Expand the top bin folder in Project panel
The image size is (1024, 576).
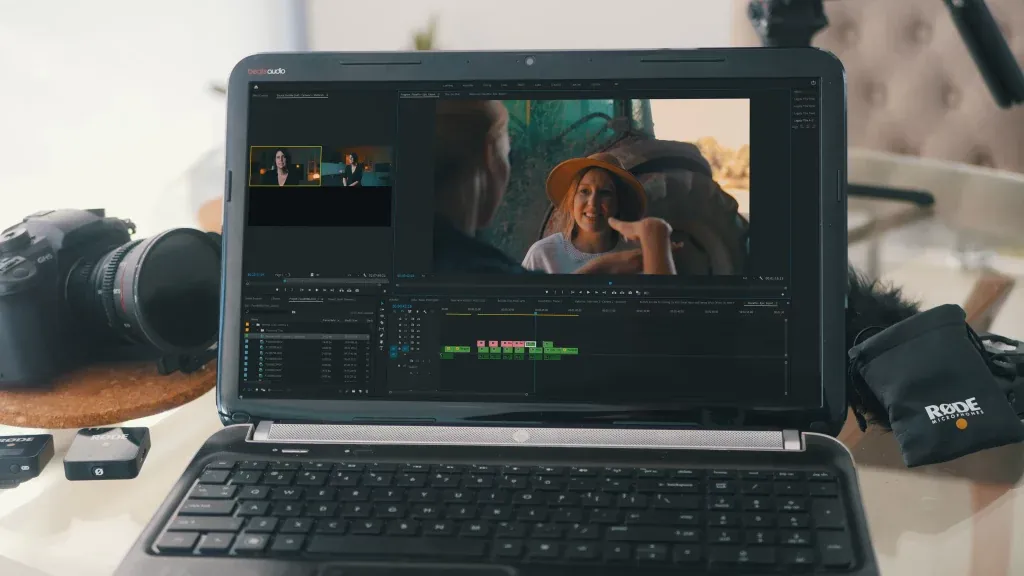[x=252, y=325]
